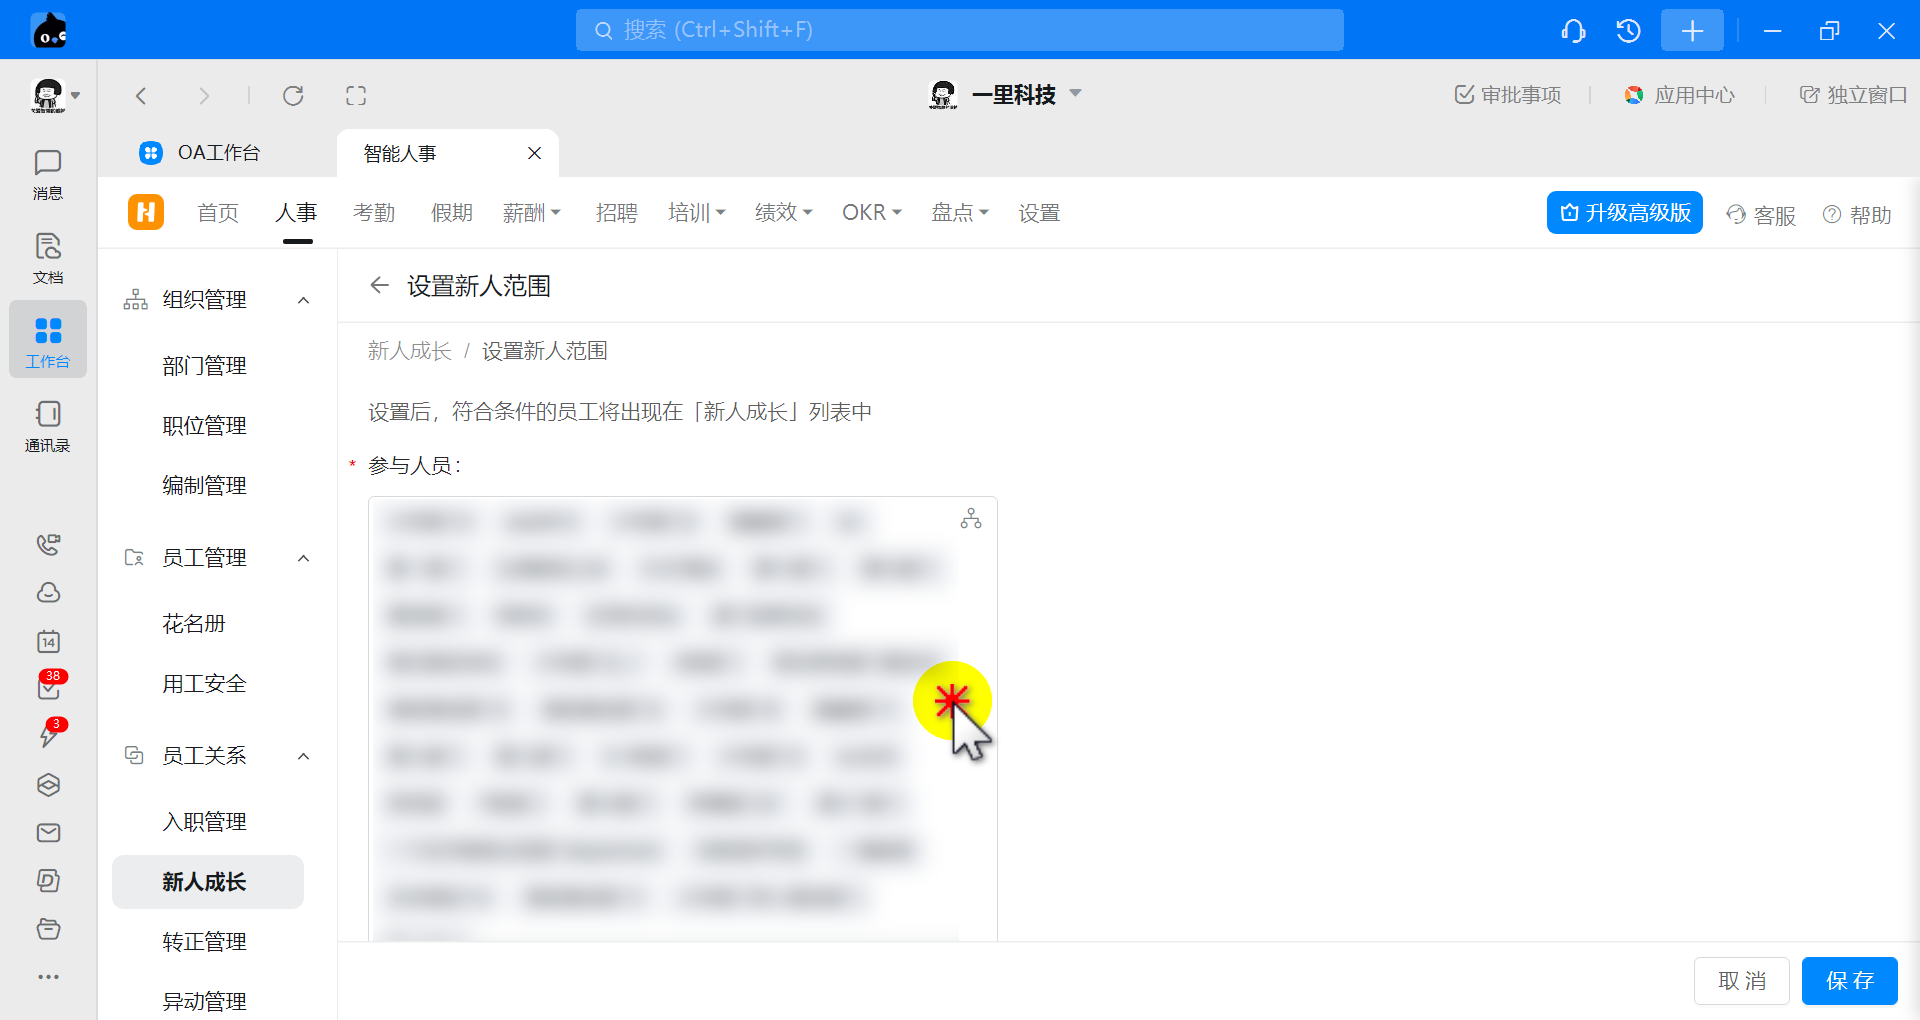
Task: Open the calendar icon in left sidebar
Action: tap(48, 641)
